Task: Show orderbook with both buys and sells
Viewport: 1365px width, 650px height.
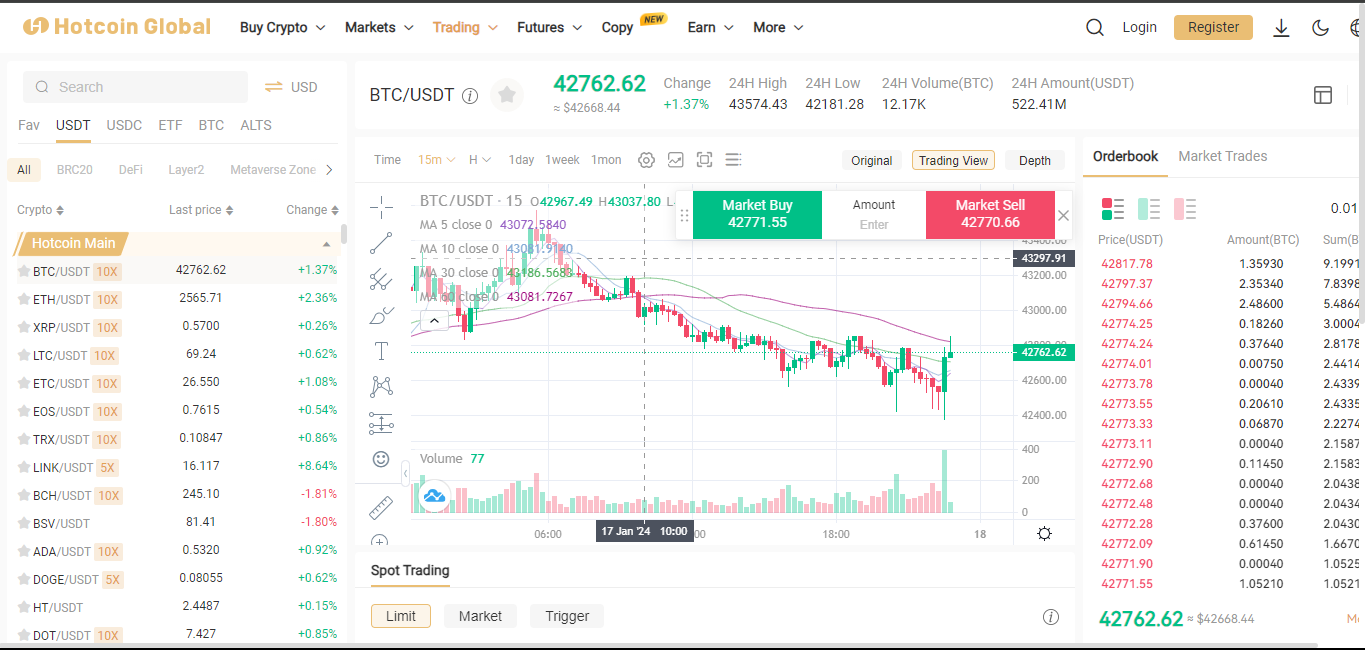Action: (x=1113, y=209)
